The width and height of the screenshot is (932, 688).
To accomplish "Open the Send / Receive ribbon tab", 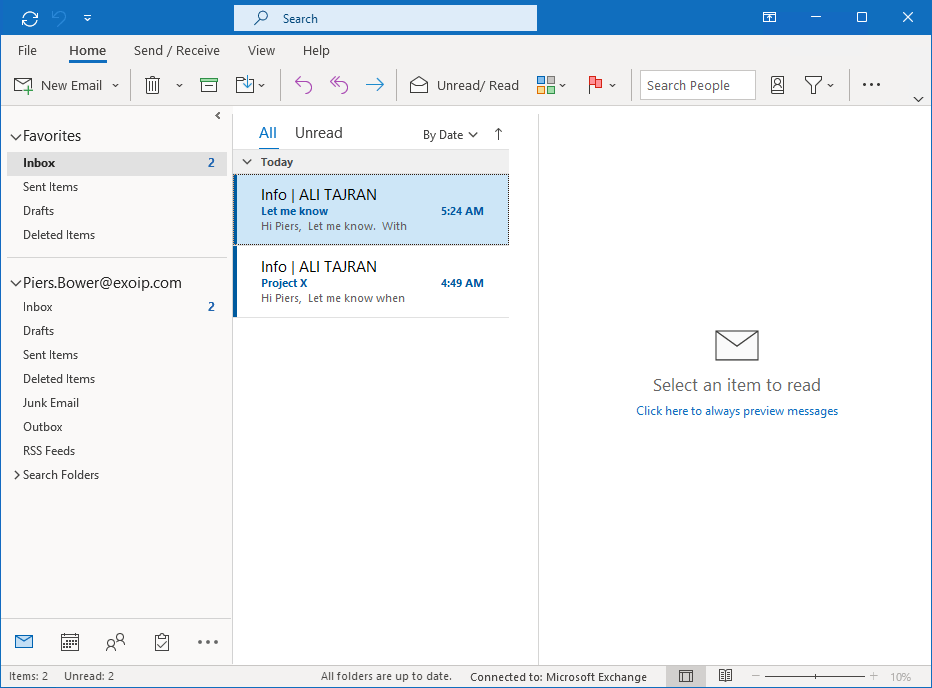I will pos(176,51).
